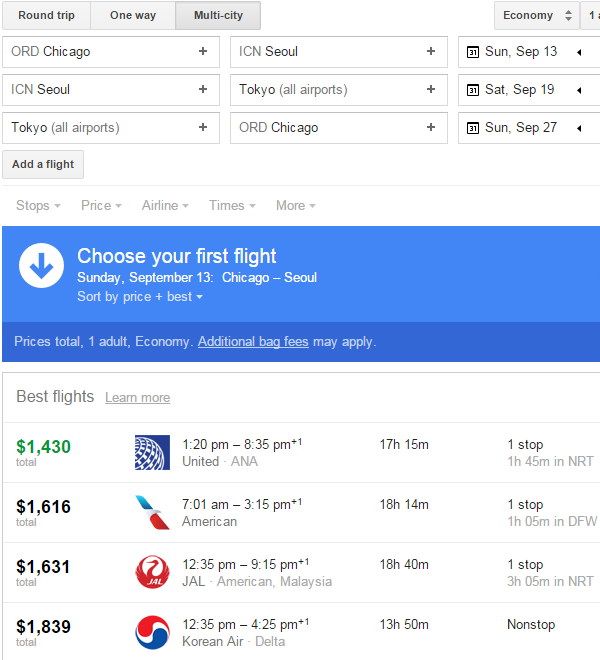Select the Multi-city tab
The width and height of the screenshot is (600, 660).
[217, 15]
